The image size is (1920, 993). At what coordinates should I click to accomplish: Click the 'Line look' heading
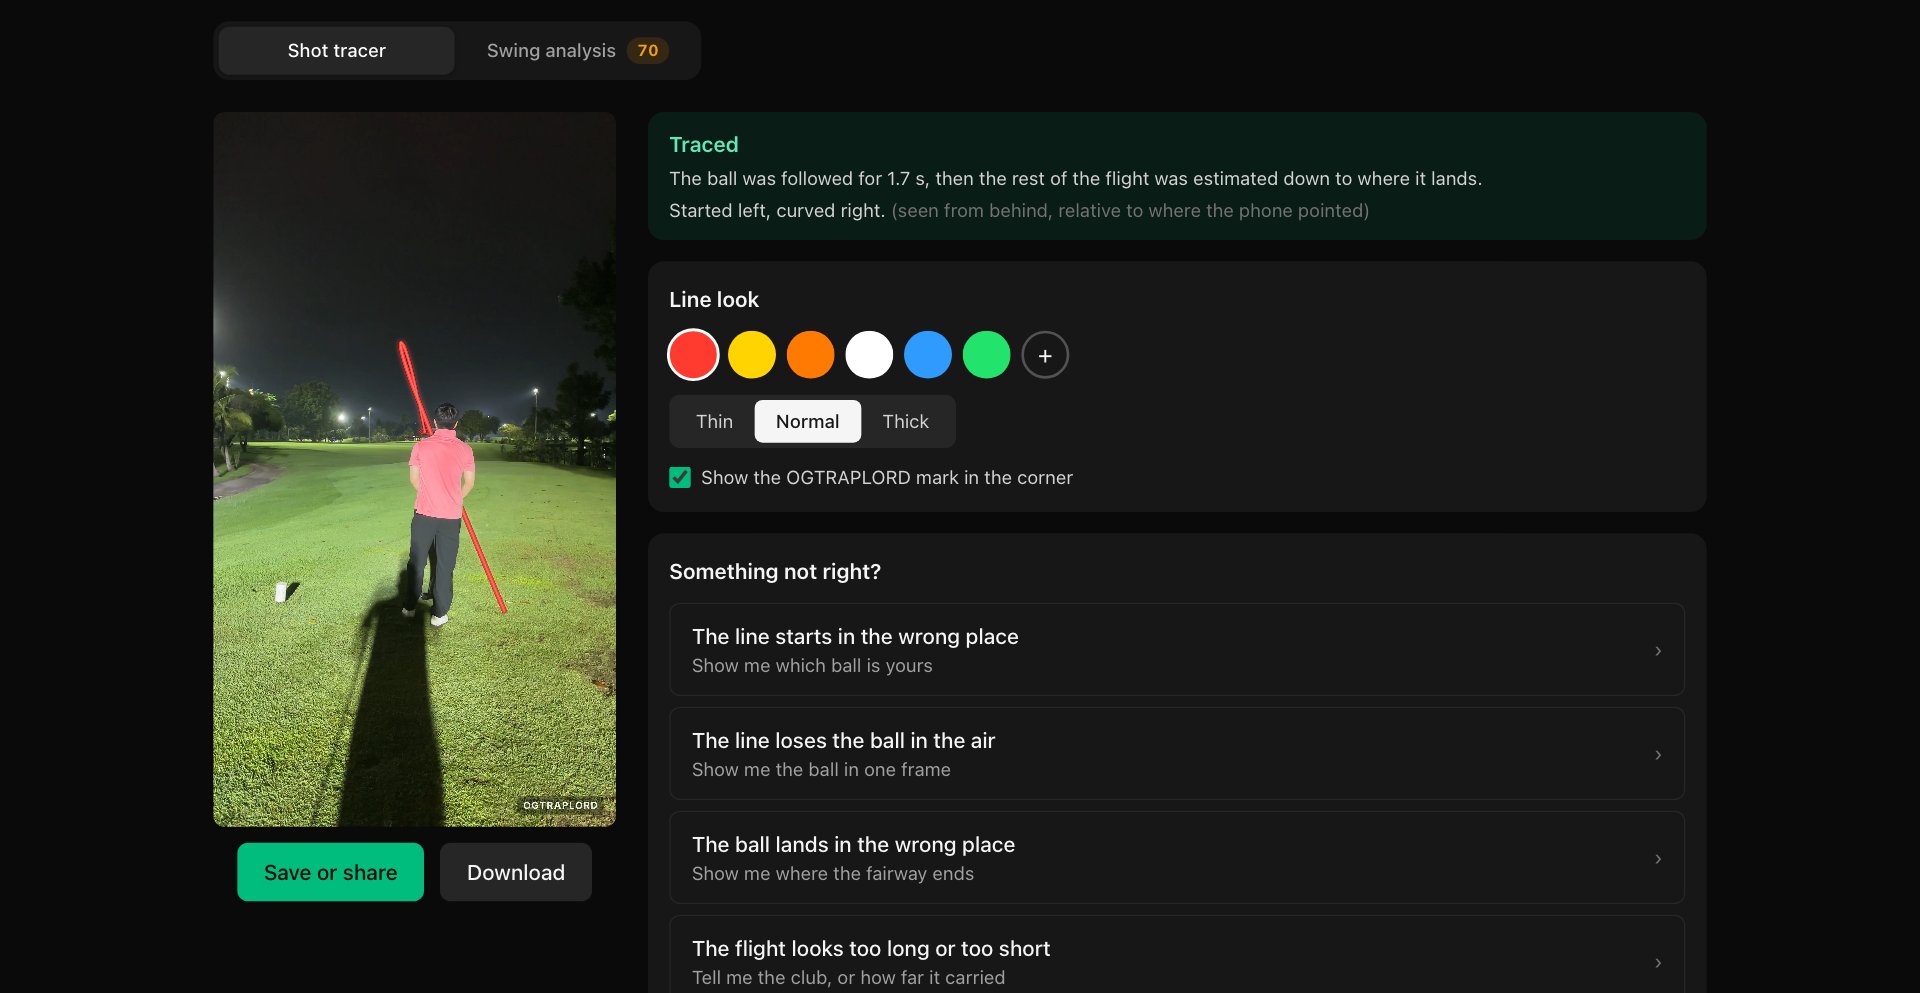[x=714, y=300]
